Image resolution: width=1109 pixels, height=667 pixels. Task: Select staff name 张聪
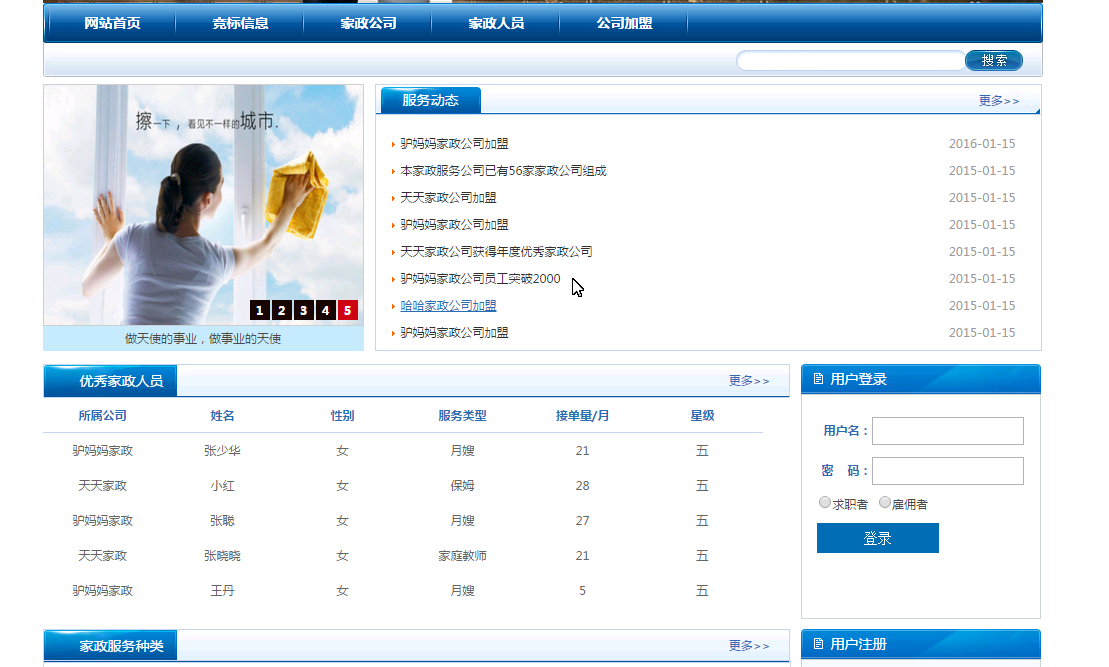[222, 521]
